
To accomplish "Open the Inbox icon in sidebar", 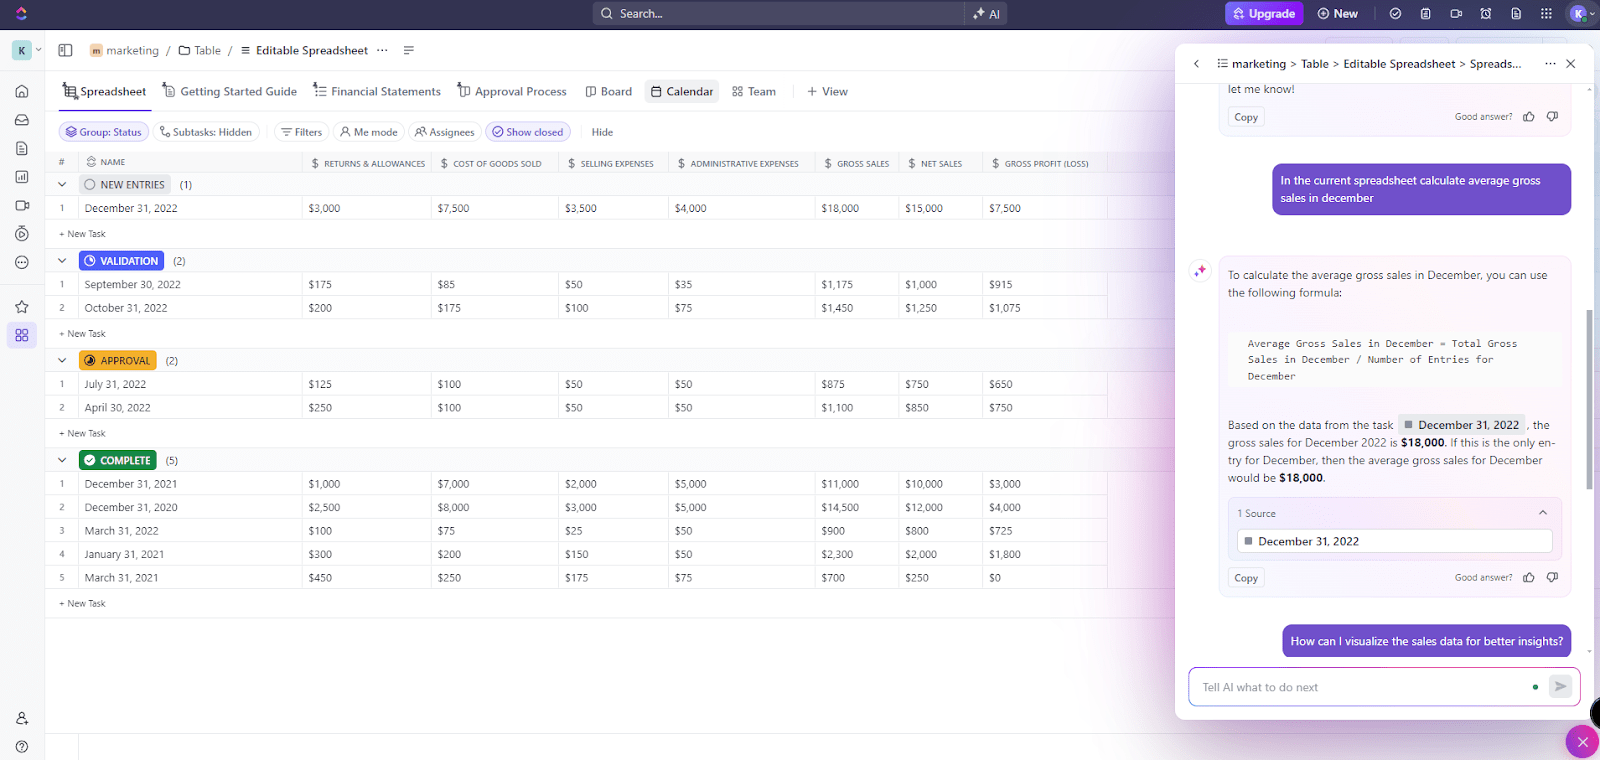I will click(x=22, y=120).
